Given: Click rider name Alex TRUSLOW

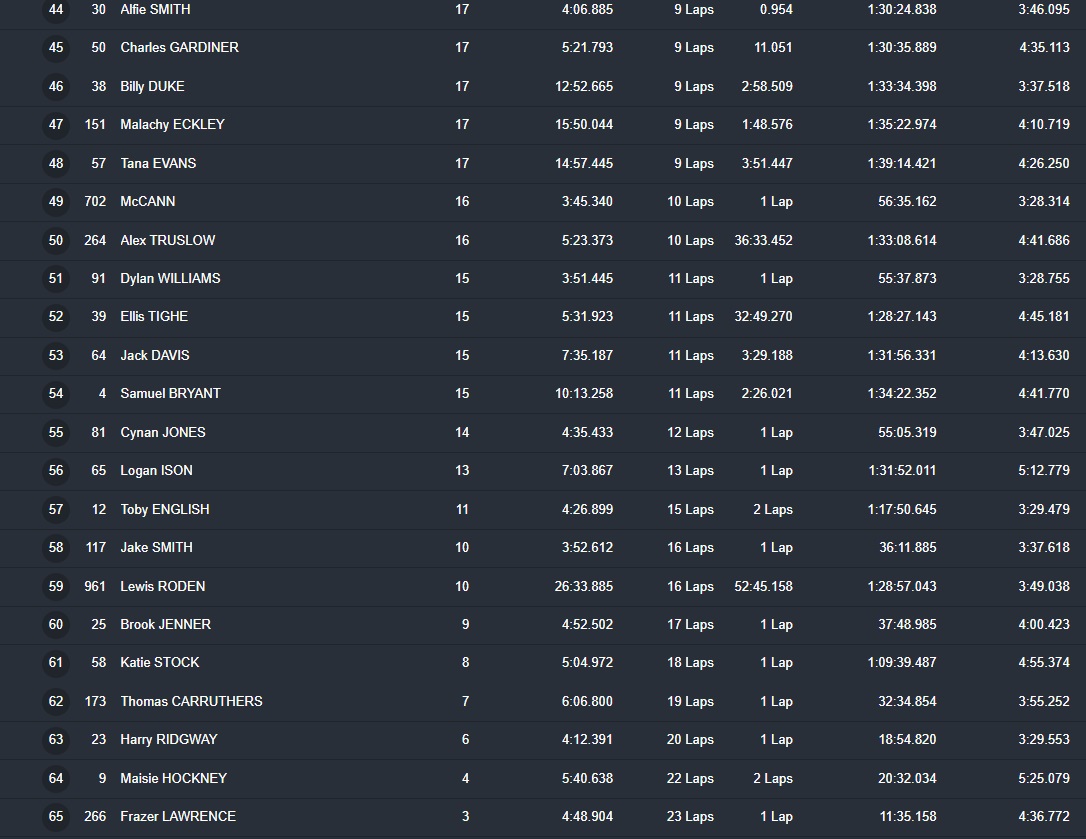Looking at the screenshot, I should [167, 240].
